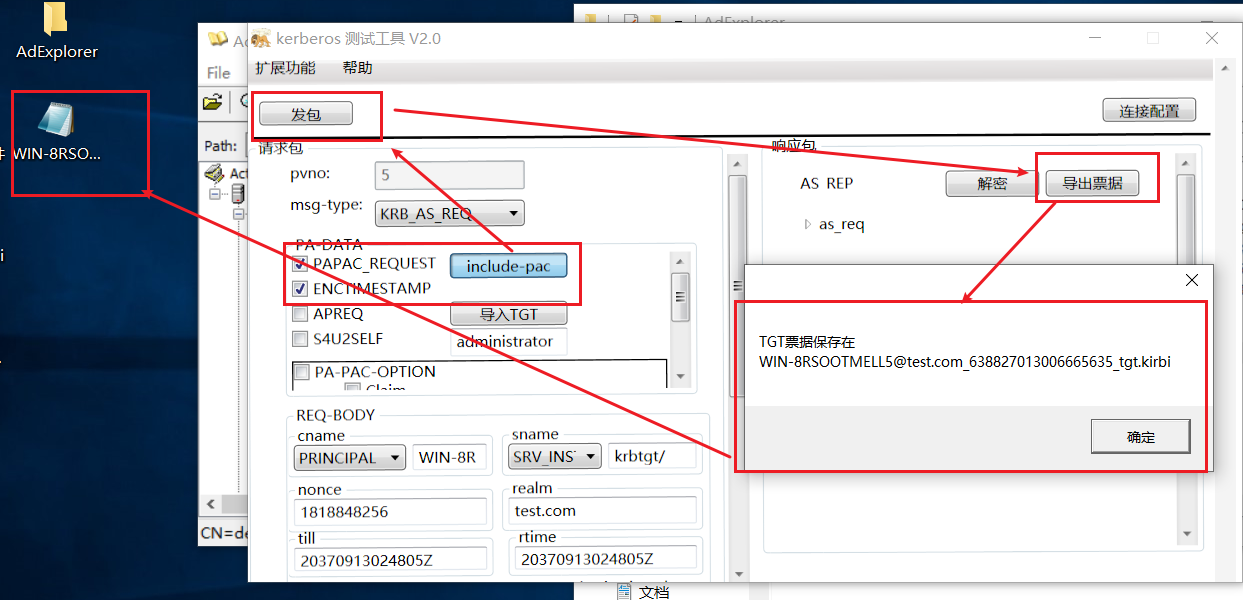Click the AdExplorer book icon in title bar

[x=218, y=39]
